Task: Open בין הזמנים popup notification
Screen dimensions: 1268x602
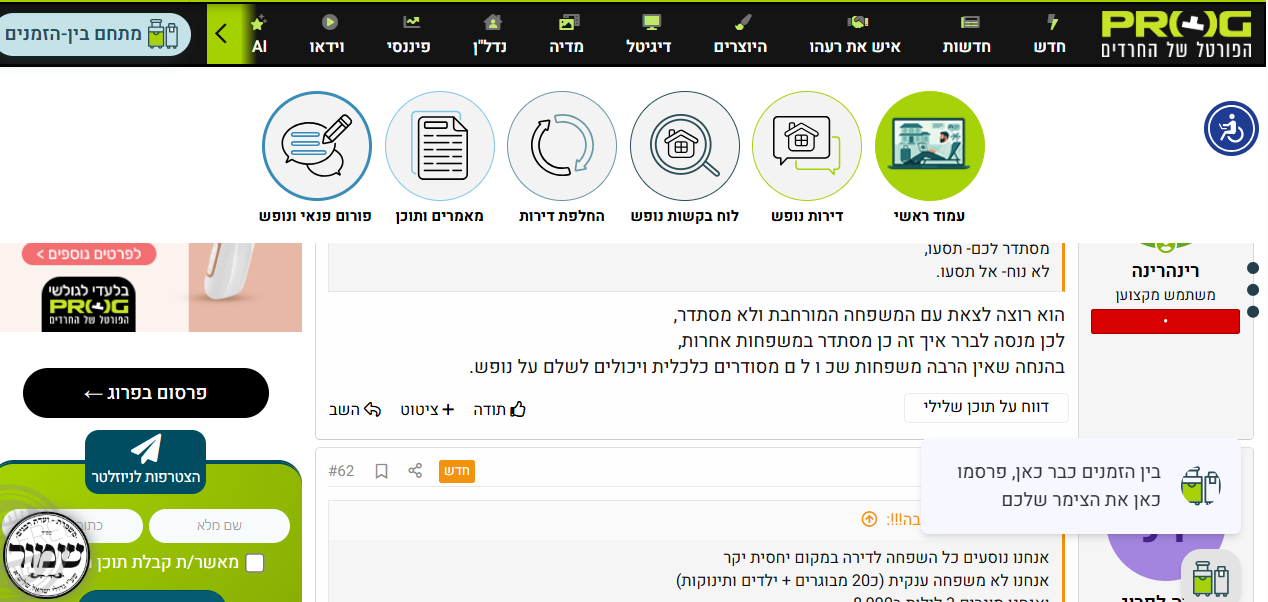Action: (x=1080, y=486)
